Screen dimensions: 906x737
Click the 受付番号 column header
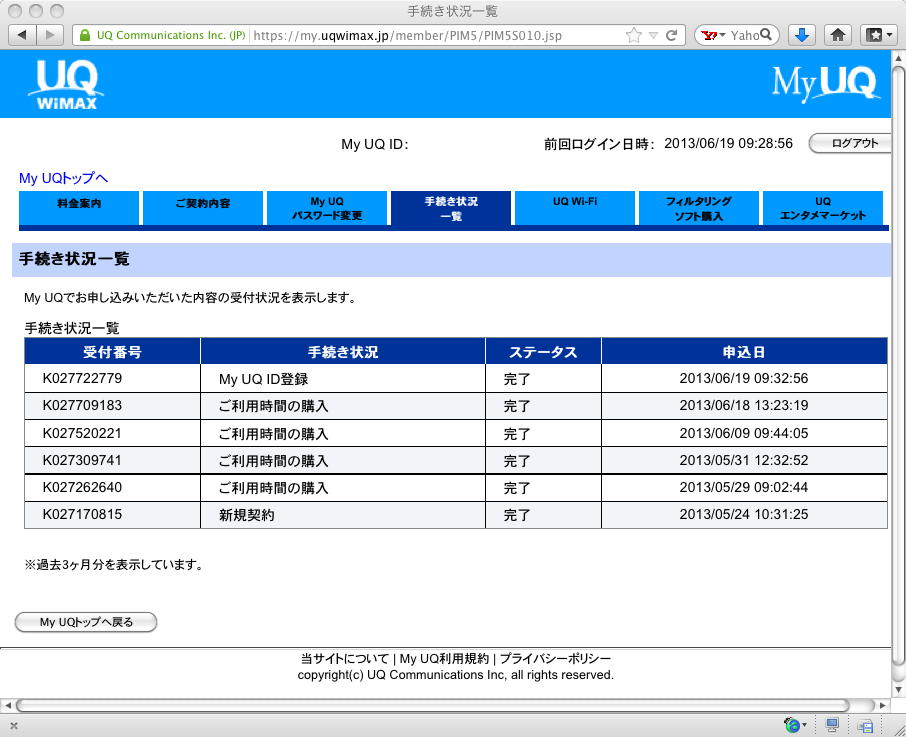point(112,352)
